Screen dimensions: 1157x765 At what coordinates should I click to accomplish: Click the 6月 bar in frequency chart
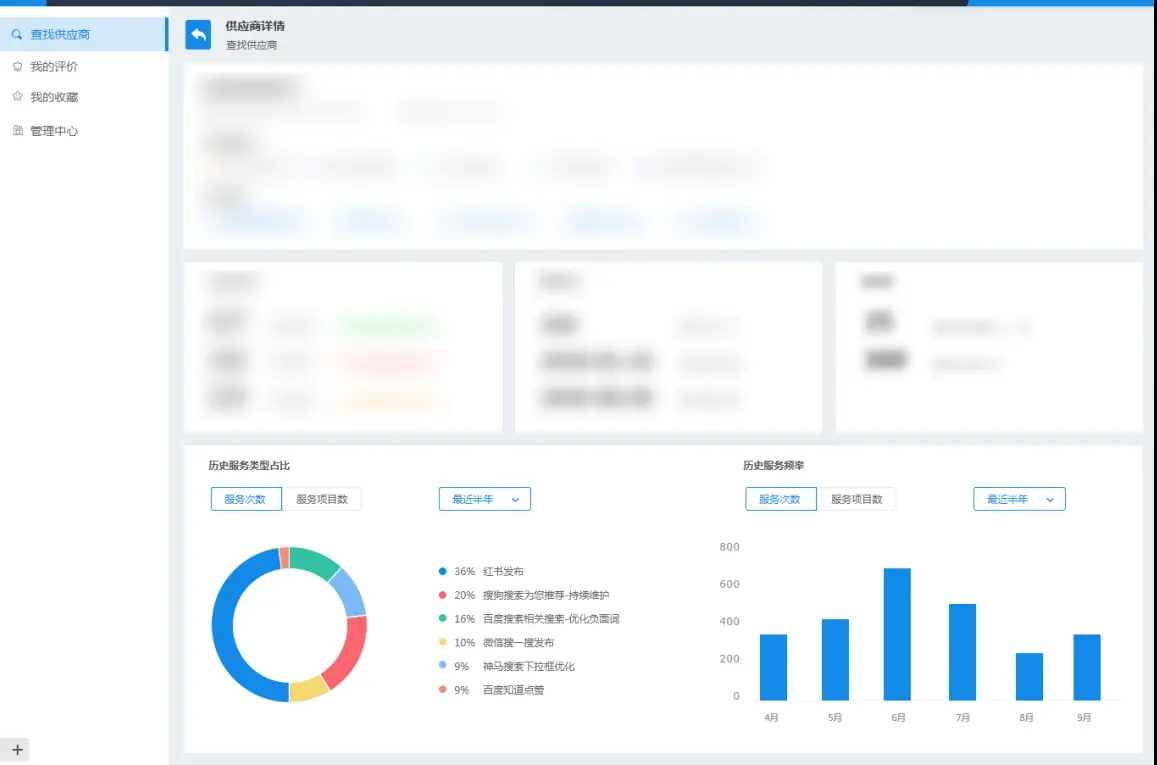click(x=897, y=634)
